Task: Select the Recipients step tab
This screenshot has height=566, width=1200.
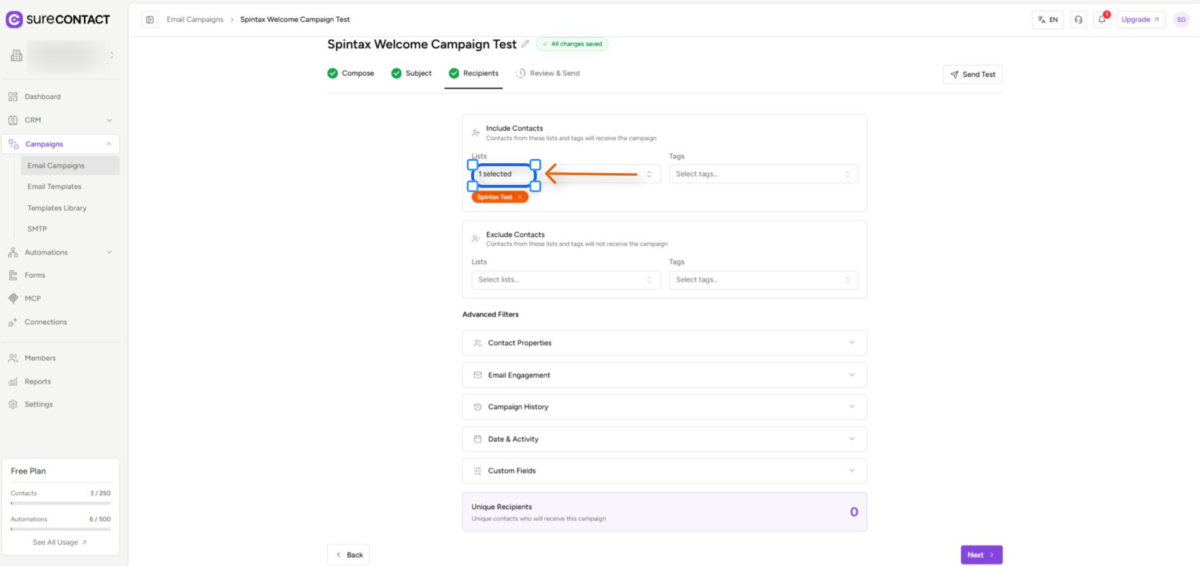Action: click(x=473, y=73)
